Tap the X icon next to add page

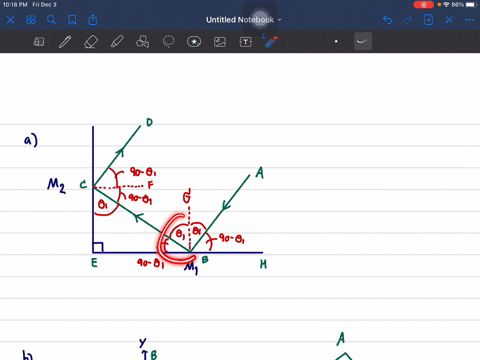coord(449,20)
